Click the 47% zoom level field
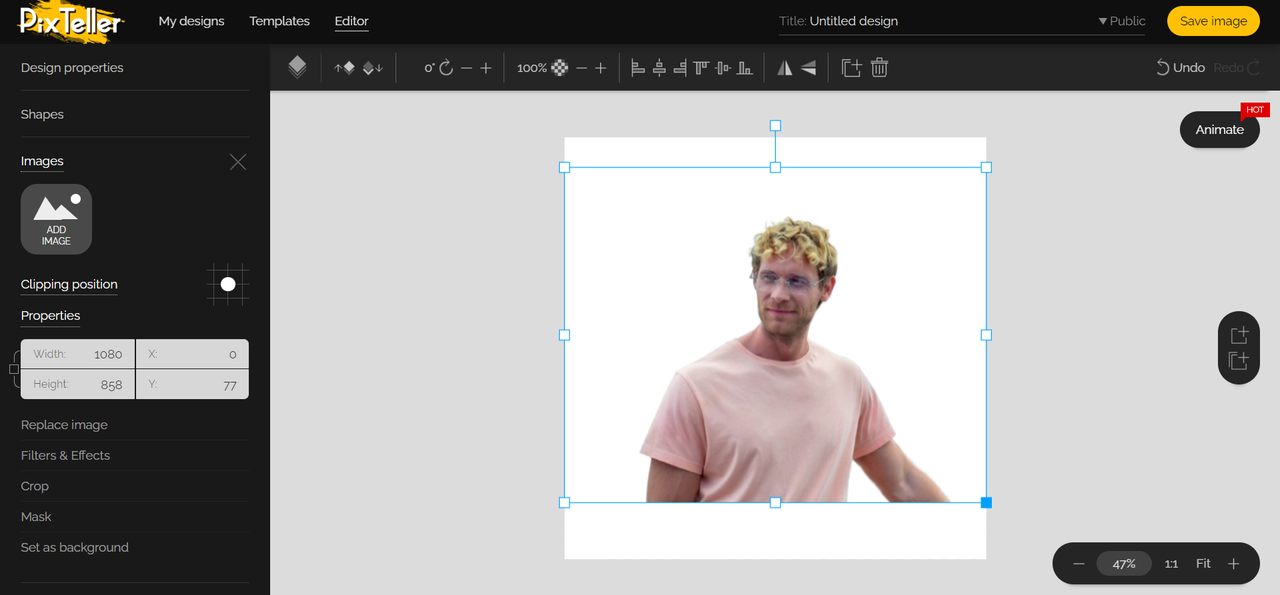This screenshot has width=1280, height=595. [1124, 564]
